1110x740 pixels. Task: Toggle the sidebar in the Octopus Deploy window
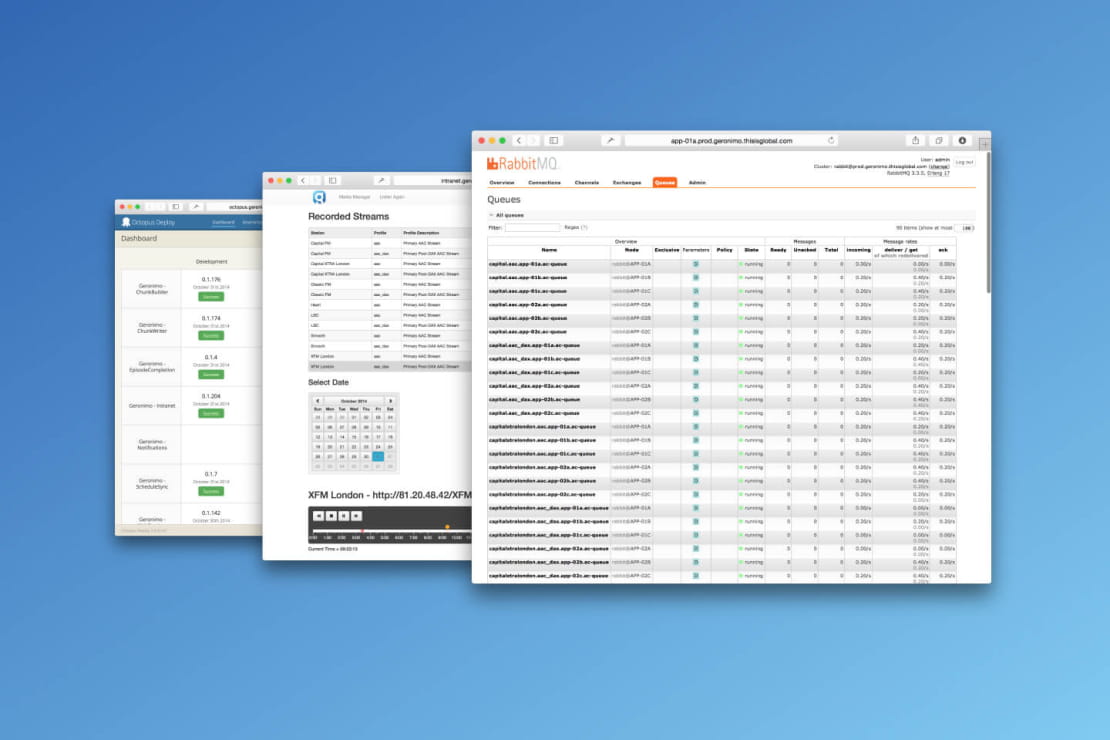[176, 207]
